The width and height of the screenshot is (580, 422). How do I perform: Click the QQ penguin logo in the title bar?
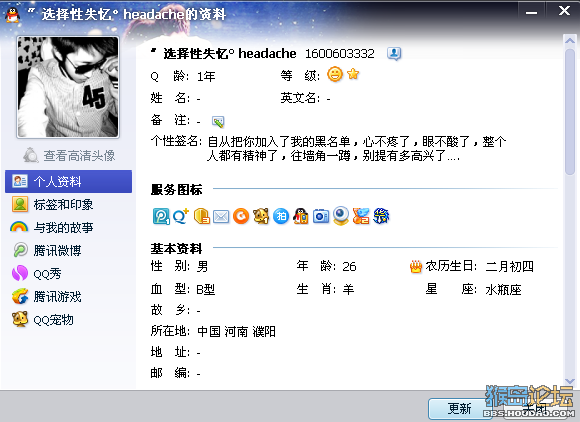click(x=13, y=15)
